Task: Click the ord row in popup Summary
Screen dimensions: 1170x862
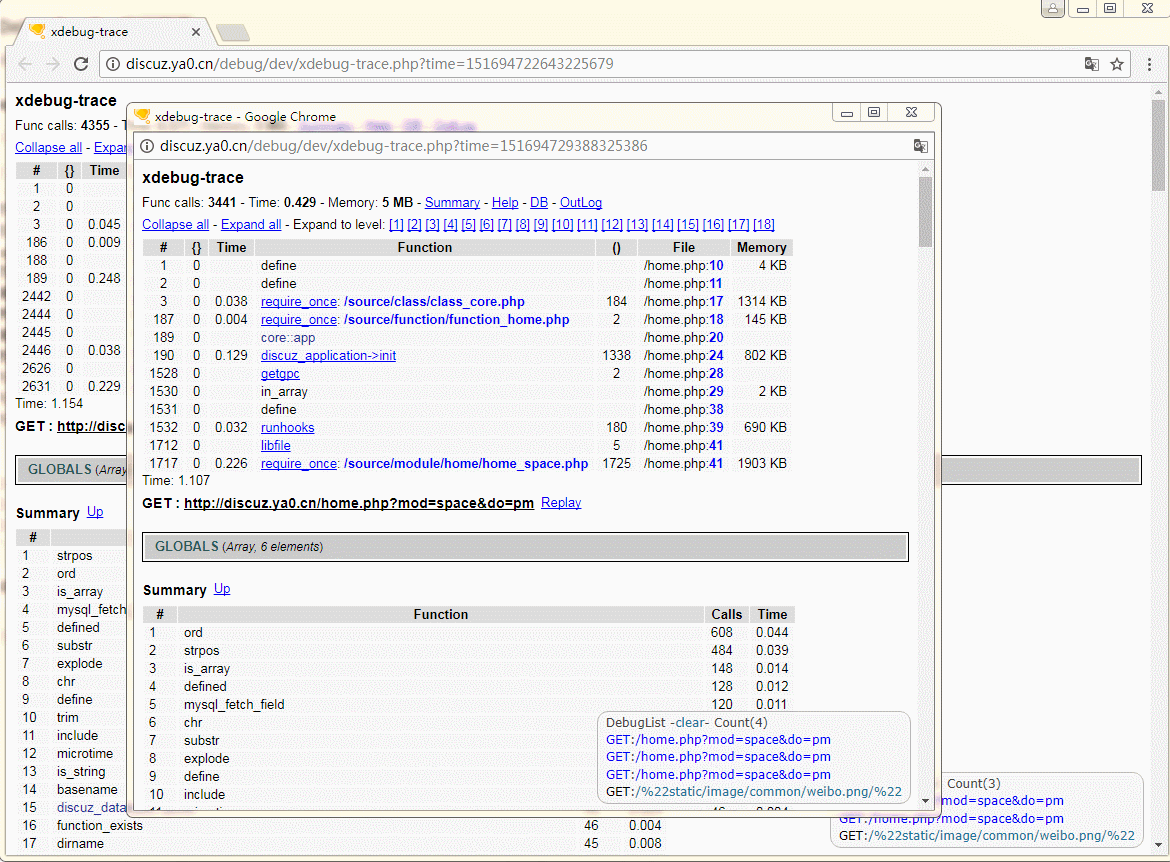Action: (469, 633)
